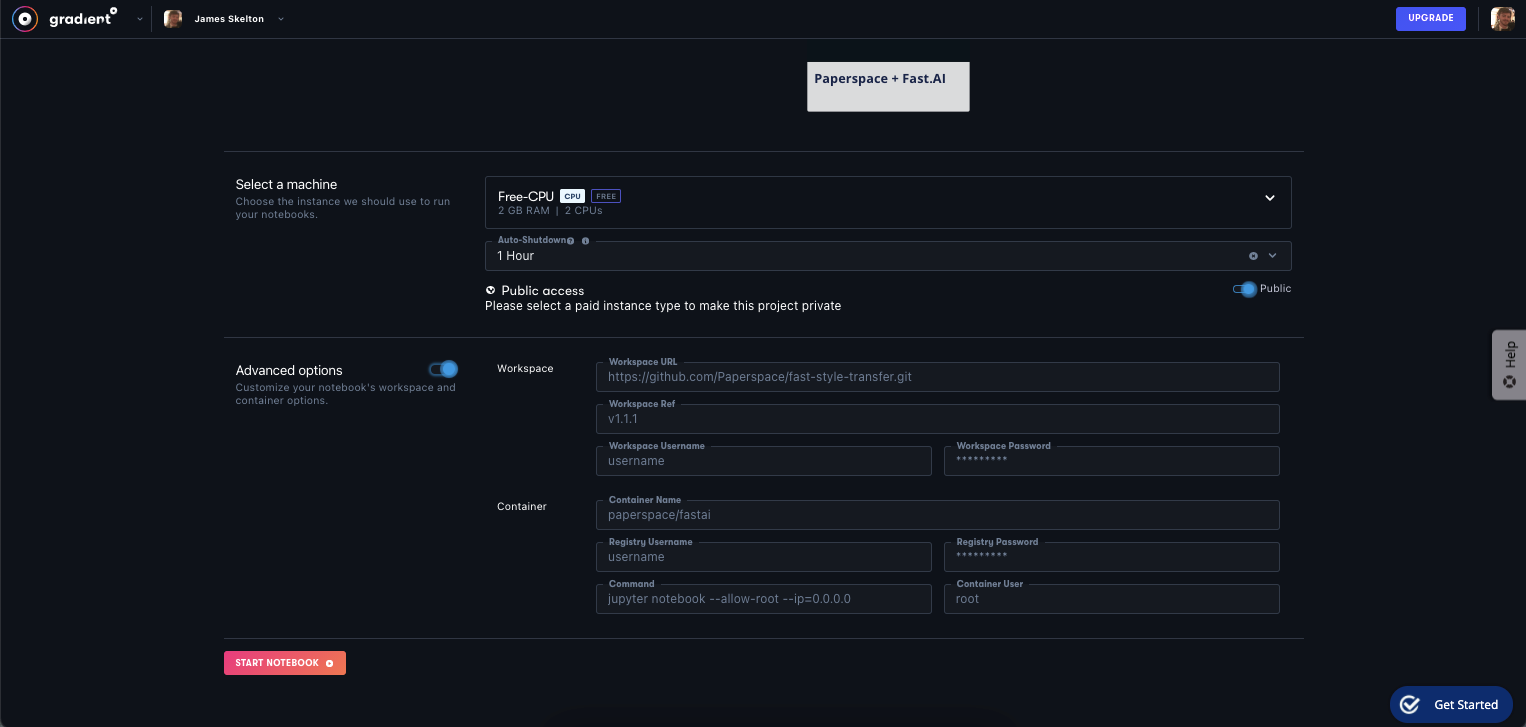The height and width of the screenshot is (727, 1526).
Task: Click the Container User field
Action: (1112, 599)
